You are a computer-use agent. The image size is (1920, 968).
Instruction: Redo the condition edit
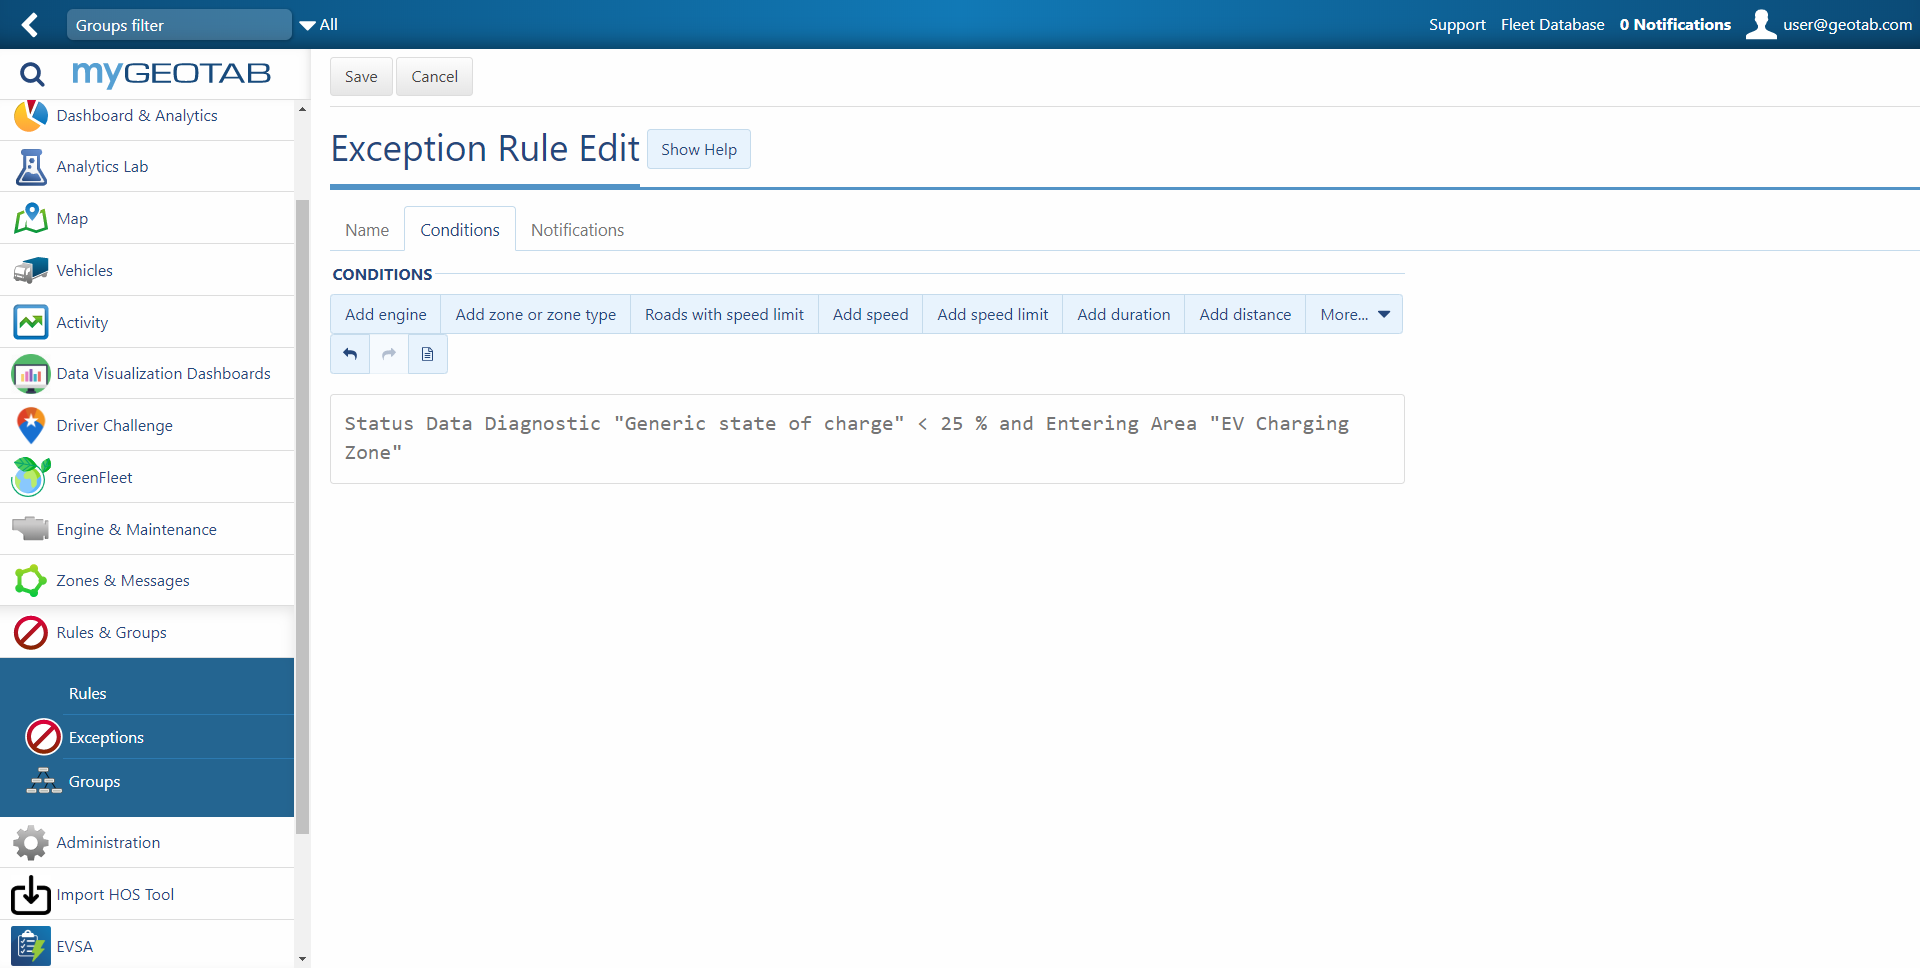(388, 354)
